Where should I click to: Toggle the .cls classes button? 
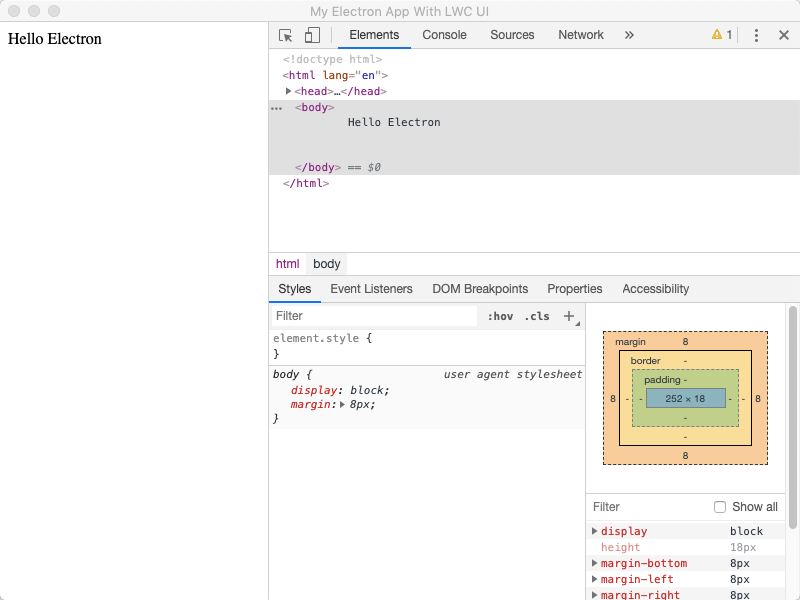coord(537,316)
